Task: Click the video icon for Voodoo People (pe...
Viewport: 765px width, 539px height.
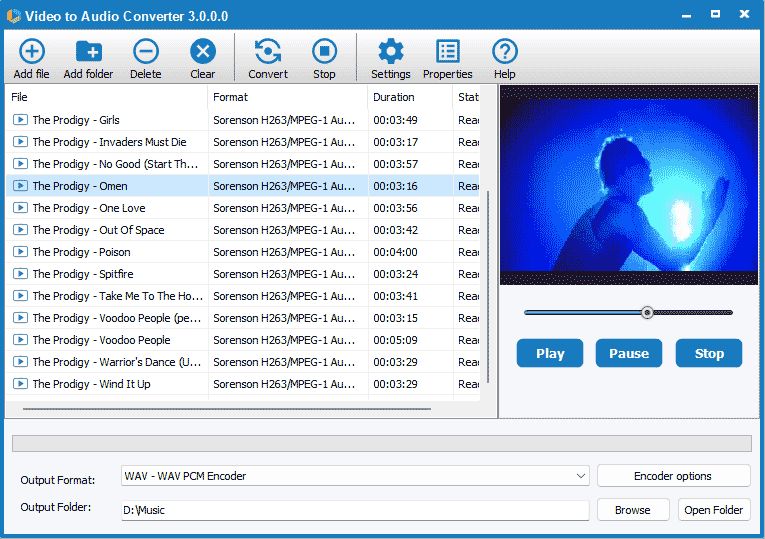Action: click(20, 318)
